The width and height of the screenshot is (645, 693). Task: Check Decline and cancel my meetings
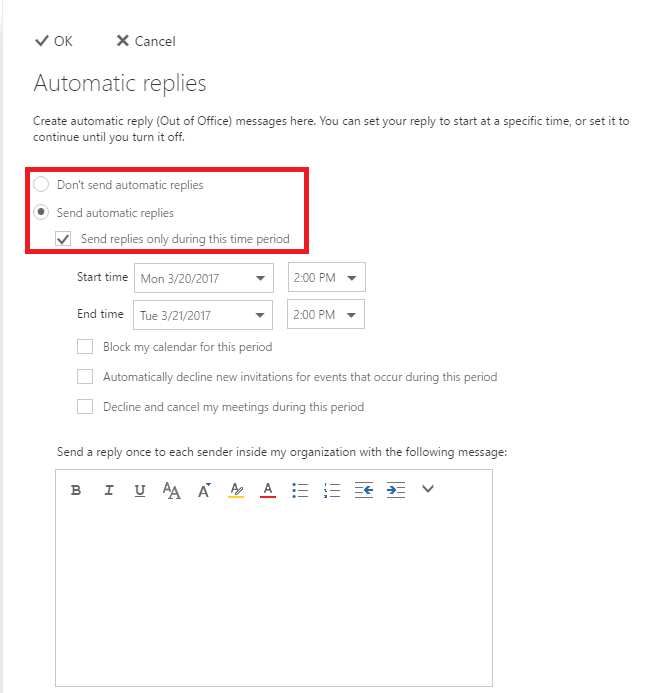(85, 407)
